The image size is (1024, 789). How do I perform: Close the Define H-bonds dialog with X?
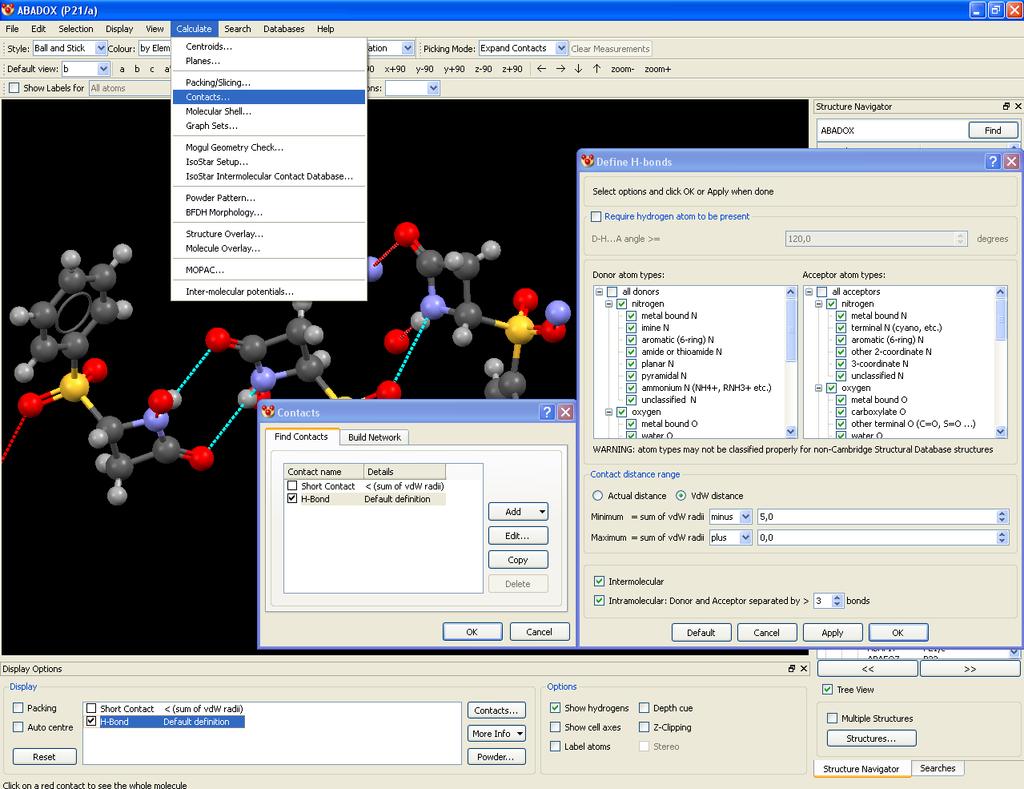(1012, 161)
